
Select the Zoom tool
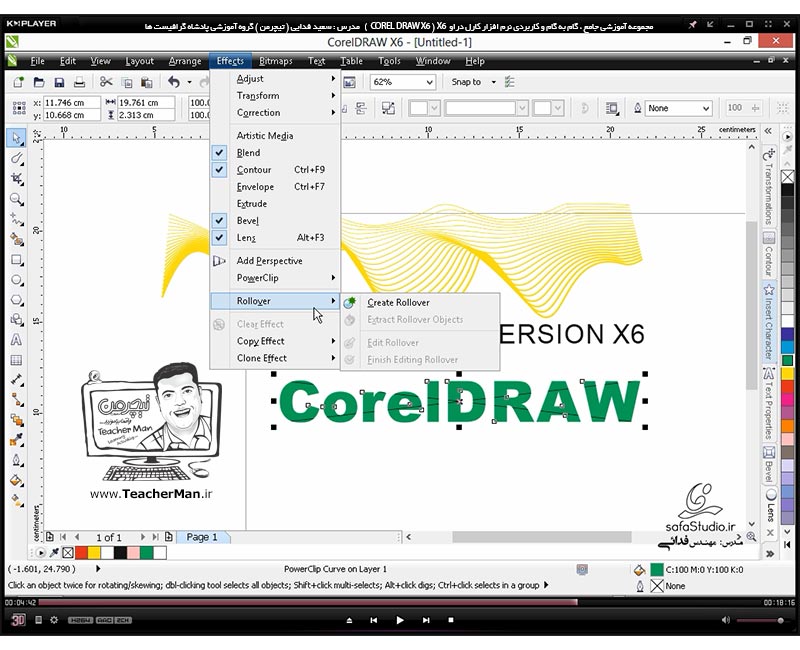point(17,199)
